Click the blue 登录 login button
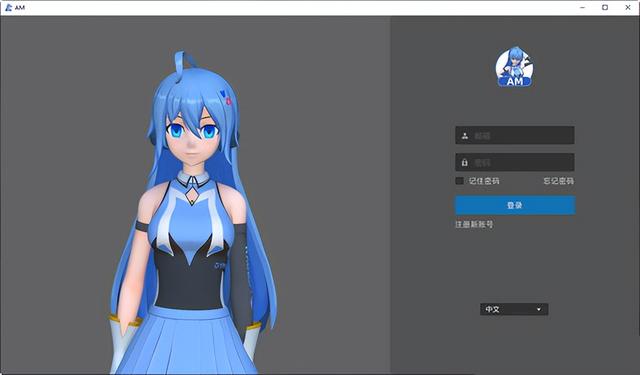Image resolution: width=640 pixels, height=375 pixels. coord(515,205)
